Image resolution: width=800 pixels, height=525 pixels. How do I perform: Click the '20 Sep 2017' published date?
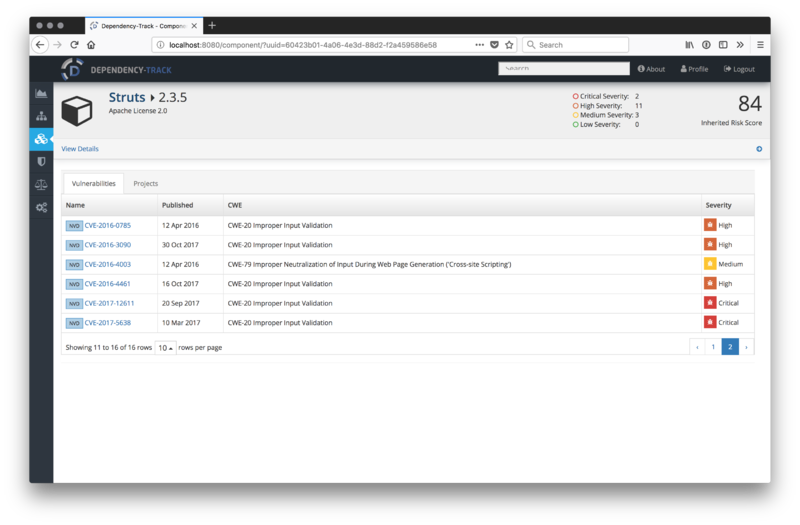[181, 303]
